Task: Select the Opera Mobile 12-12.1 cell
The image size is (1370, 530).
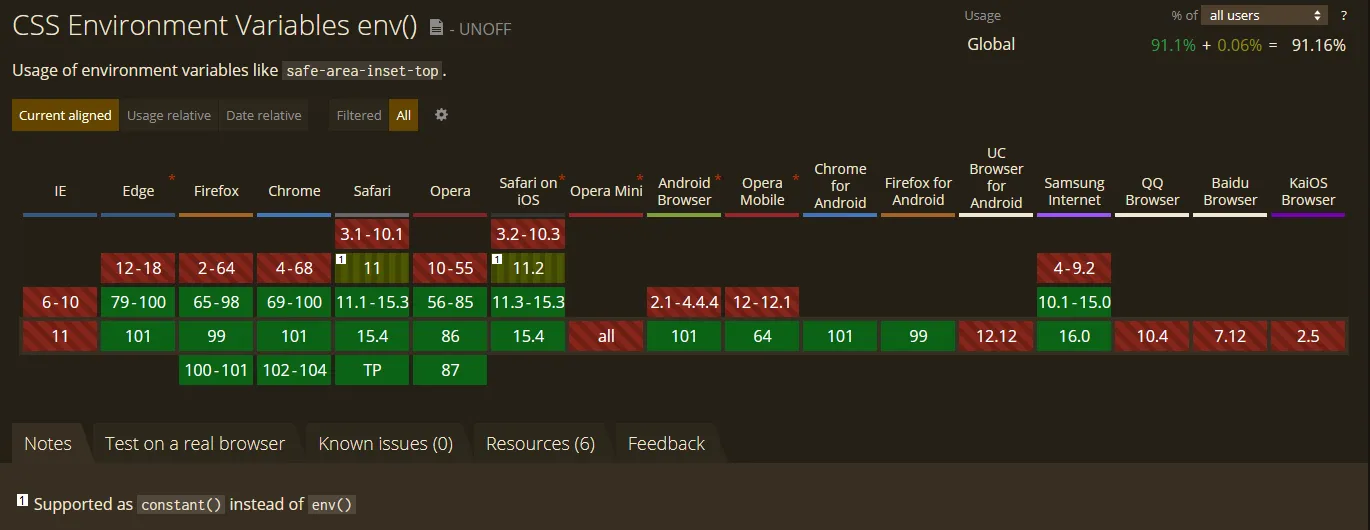Action: click(x=762, y=302)
